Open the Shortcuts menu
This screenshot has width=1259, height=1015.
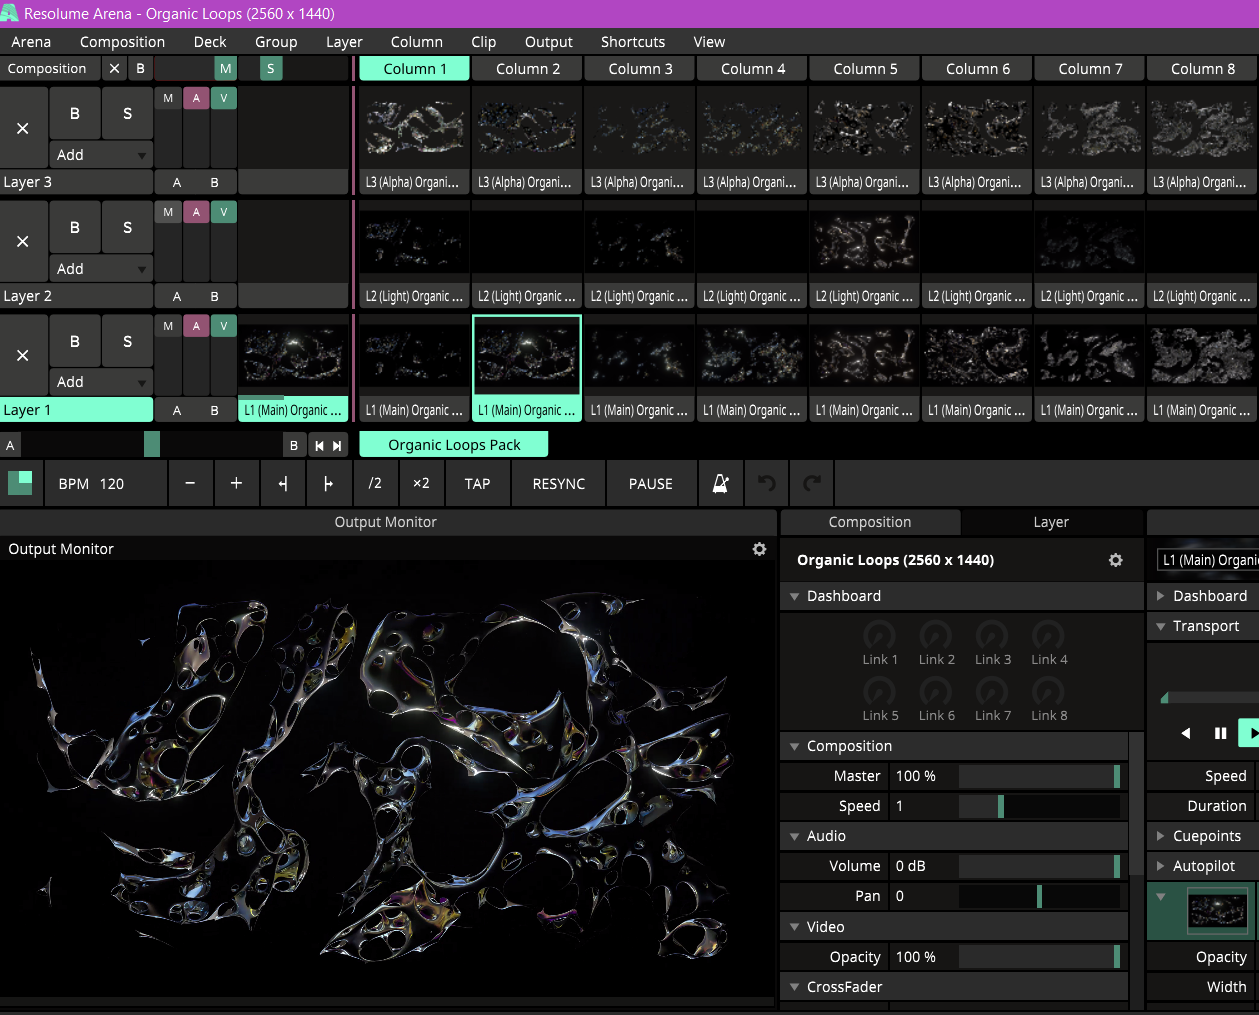(x=633, y=42)
